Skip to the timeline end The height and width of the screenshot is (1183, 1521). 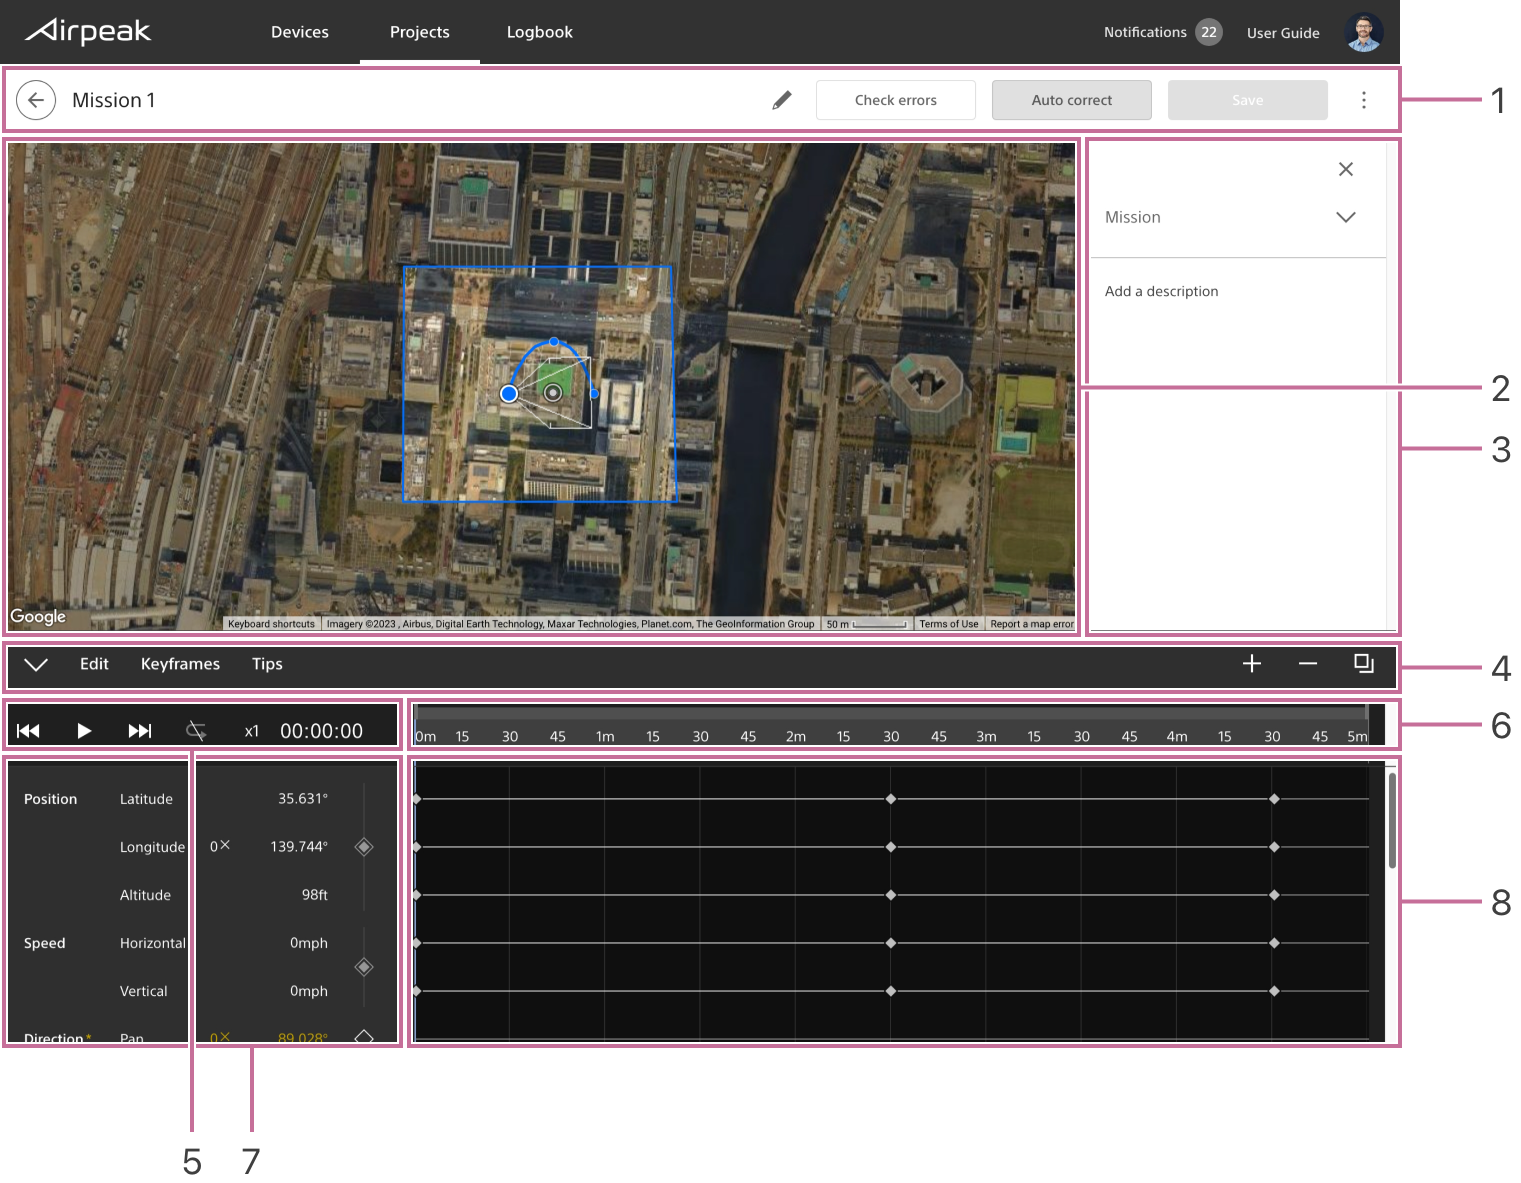coord(140,731)
